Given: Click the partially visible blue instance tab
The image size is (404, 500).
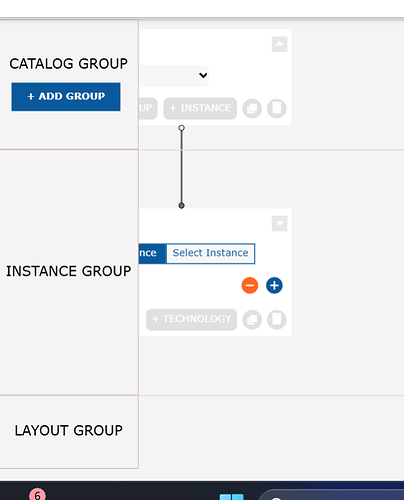Looking at the screenshot, I should pos(152,253).
